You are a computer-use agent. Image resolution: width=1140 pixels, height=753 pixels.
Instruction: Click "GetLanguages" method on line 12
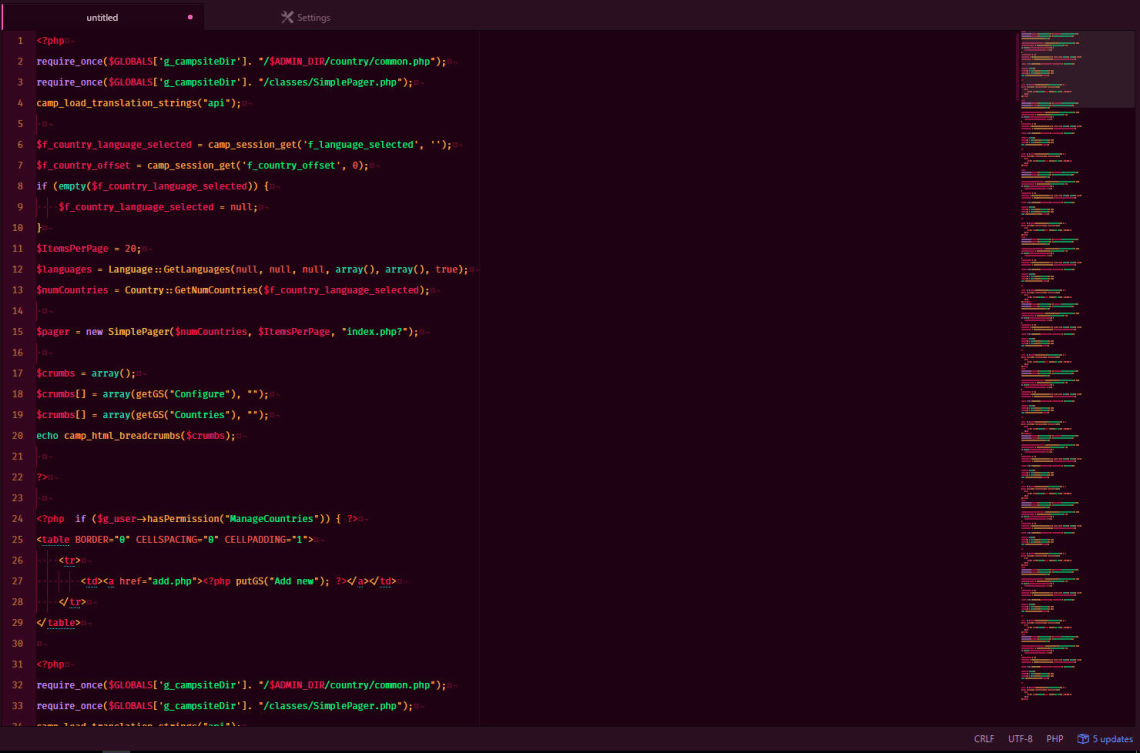(x=196, y=270)
